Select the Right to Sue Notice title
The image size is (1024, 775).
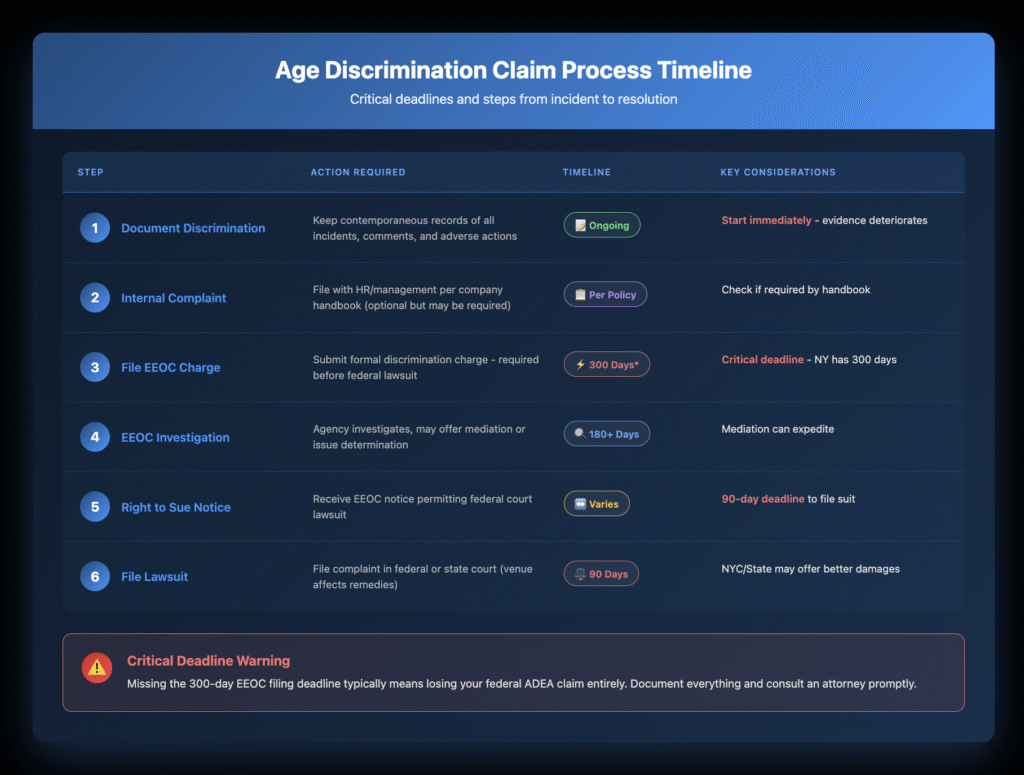click(x=175, y=507)
